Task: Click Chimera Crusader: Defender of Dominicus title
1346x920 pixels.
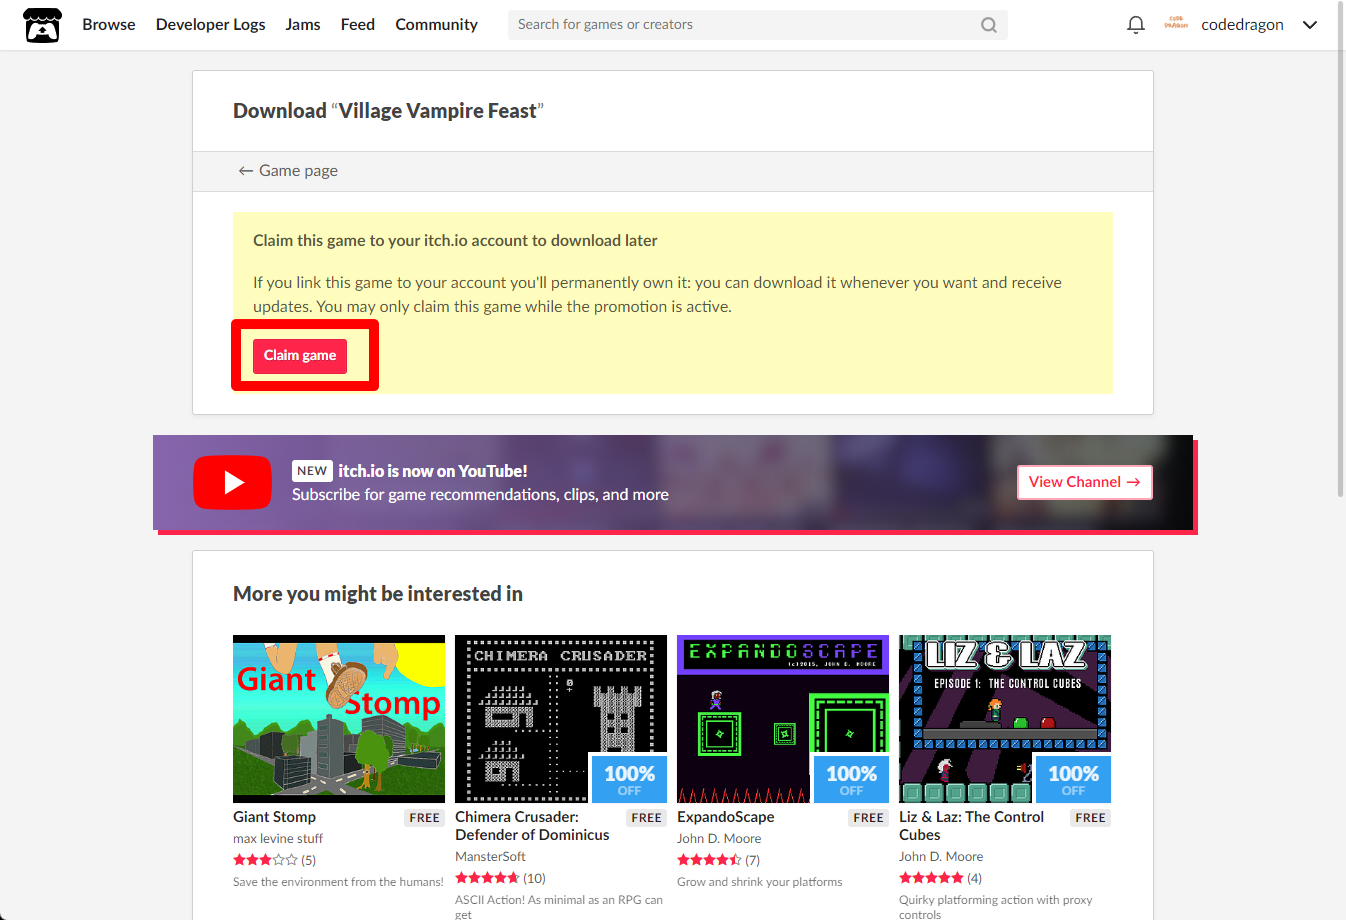Action: pyautogui.click(x=532, y=826)
